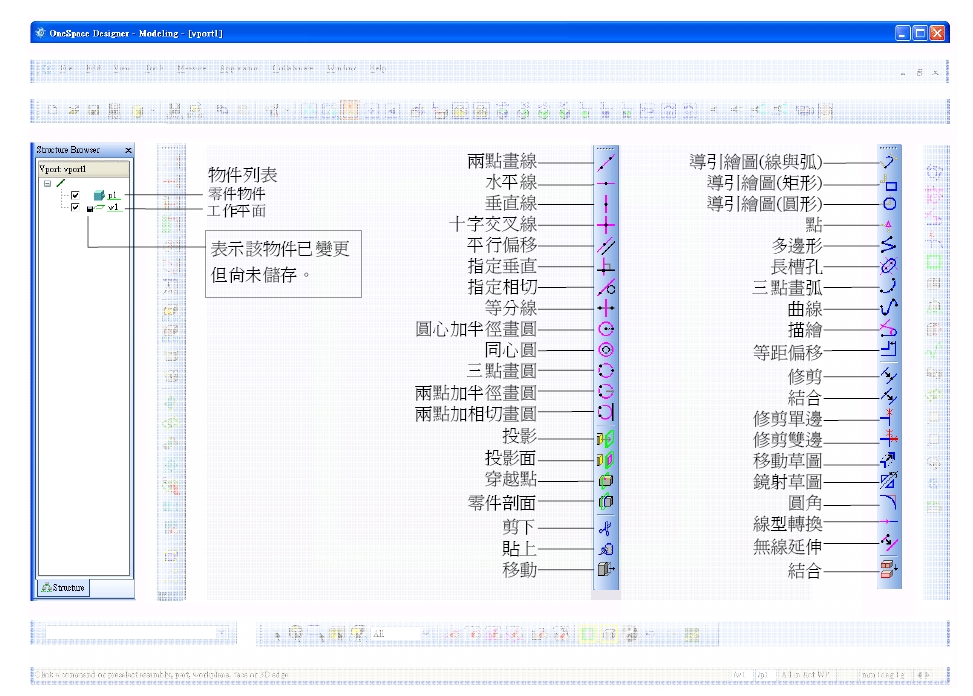This screenshot has height=696, width=973.
Task: Click the Project (投影) tool icon
Action: [x=606, y=439]
